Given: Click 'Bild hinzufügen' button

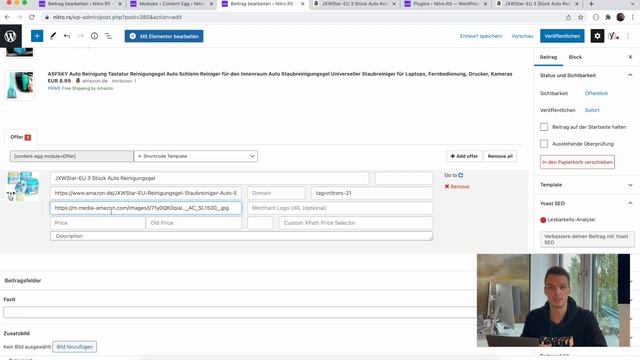Looking at the screenshot, I should click(75, 347).
